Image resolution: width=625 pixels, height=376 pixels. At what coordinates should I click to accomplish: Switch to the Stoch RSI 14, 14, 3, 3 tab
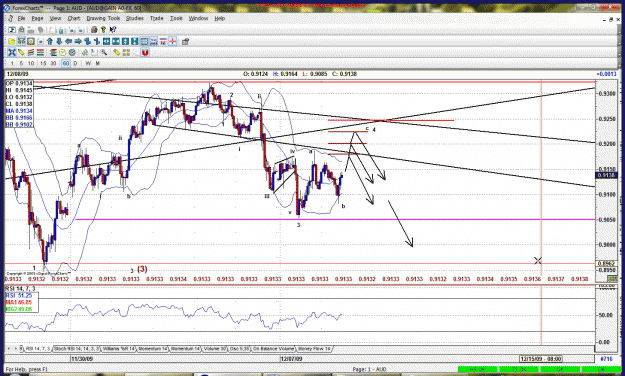pos(77,349)
